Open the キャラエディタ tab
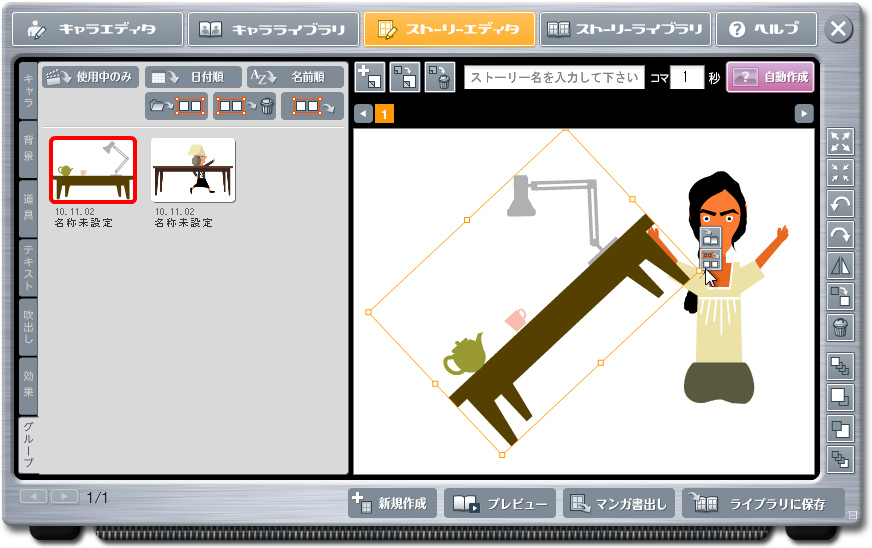This screenshot has height=548, width=872. pyautogui.click(x=98, y=29)
